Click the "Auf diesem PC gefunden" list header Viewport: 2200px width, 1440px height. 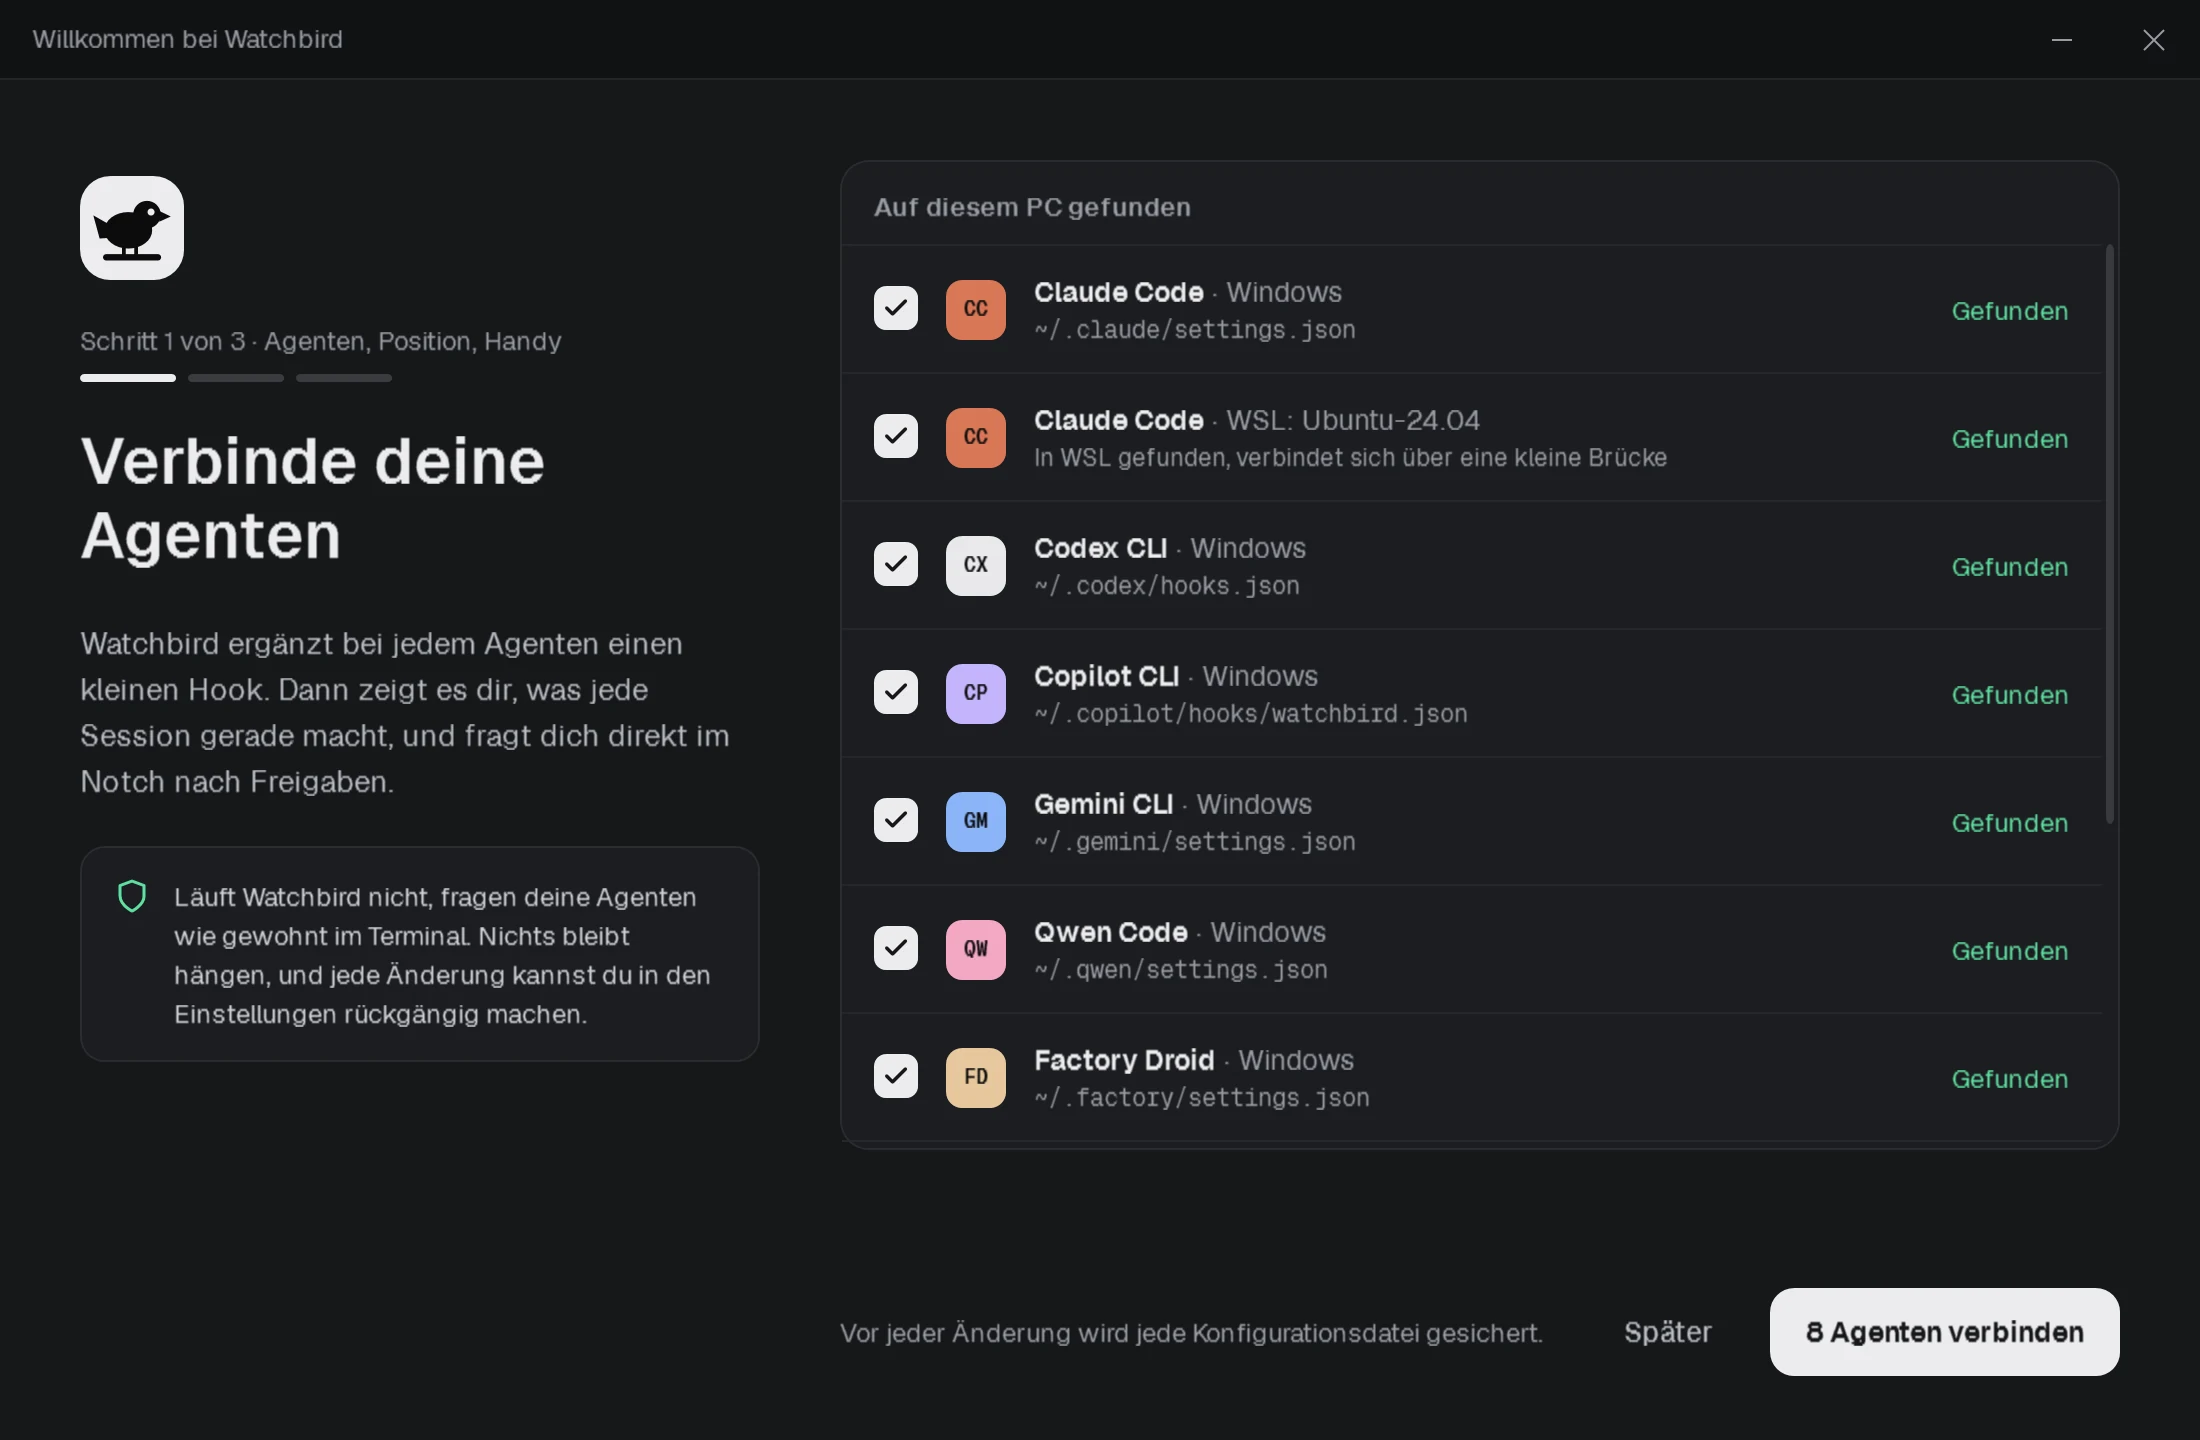pos(1032,207)
